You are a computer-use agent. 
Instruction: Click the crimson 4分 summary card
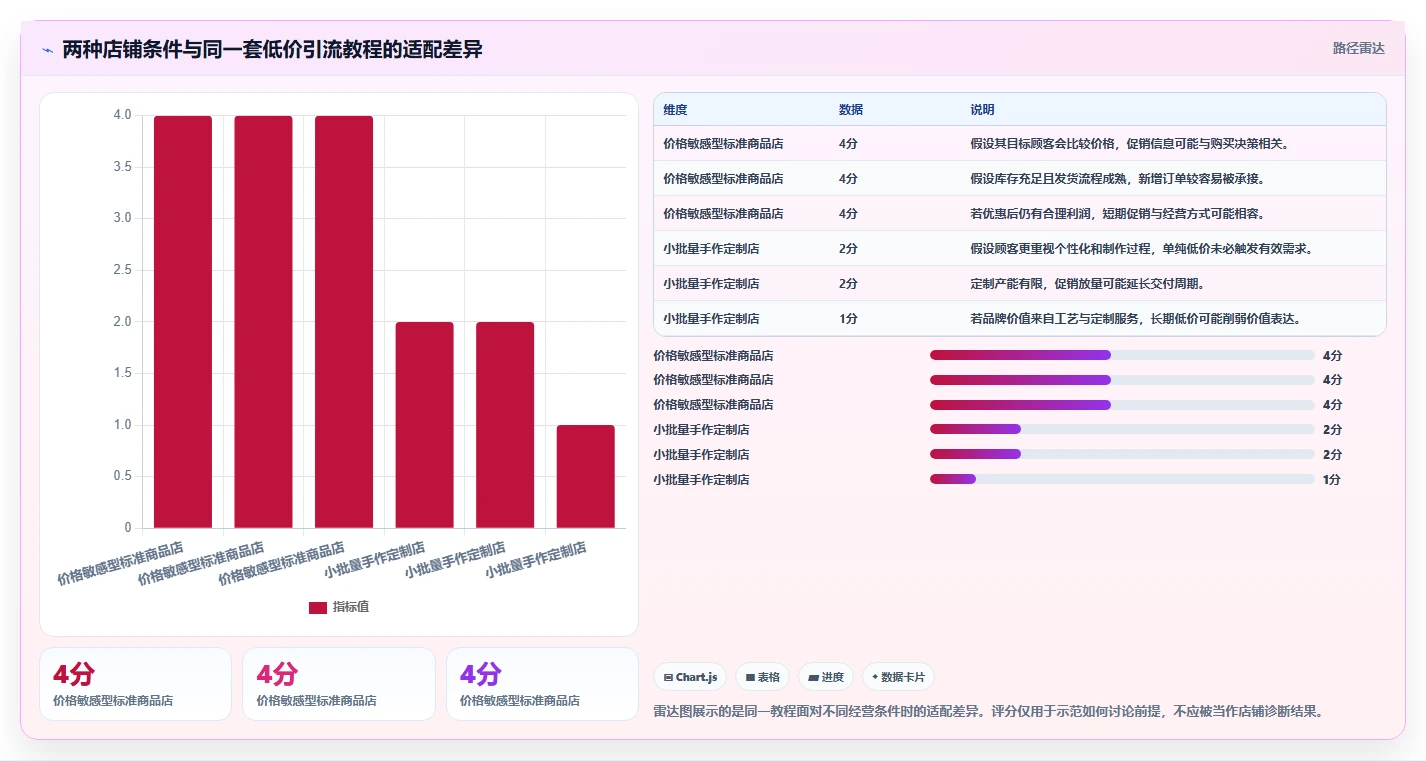point(135,684)
